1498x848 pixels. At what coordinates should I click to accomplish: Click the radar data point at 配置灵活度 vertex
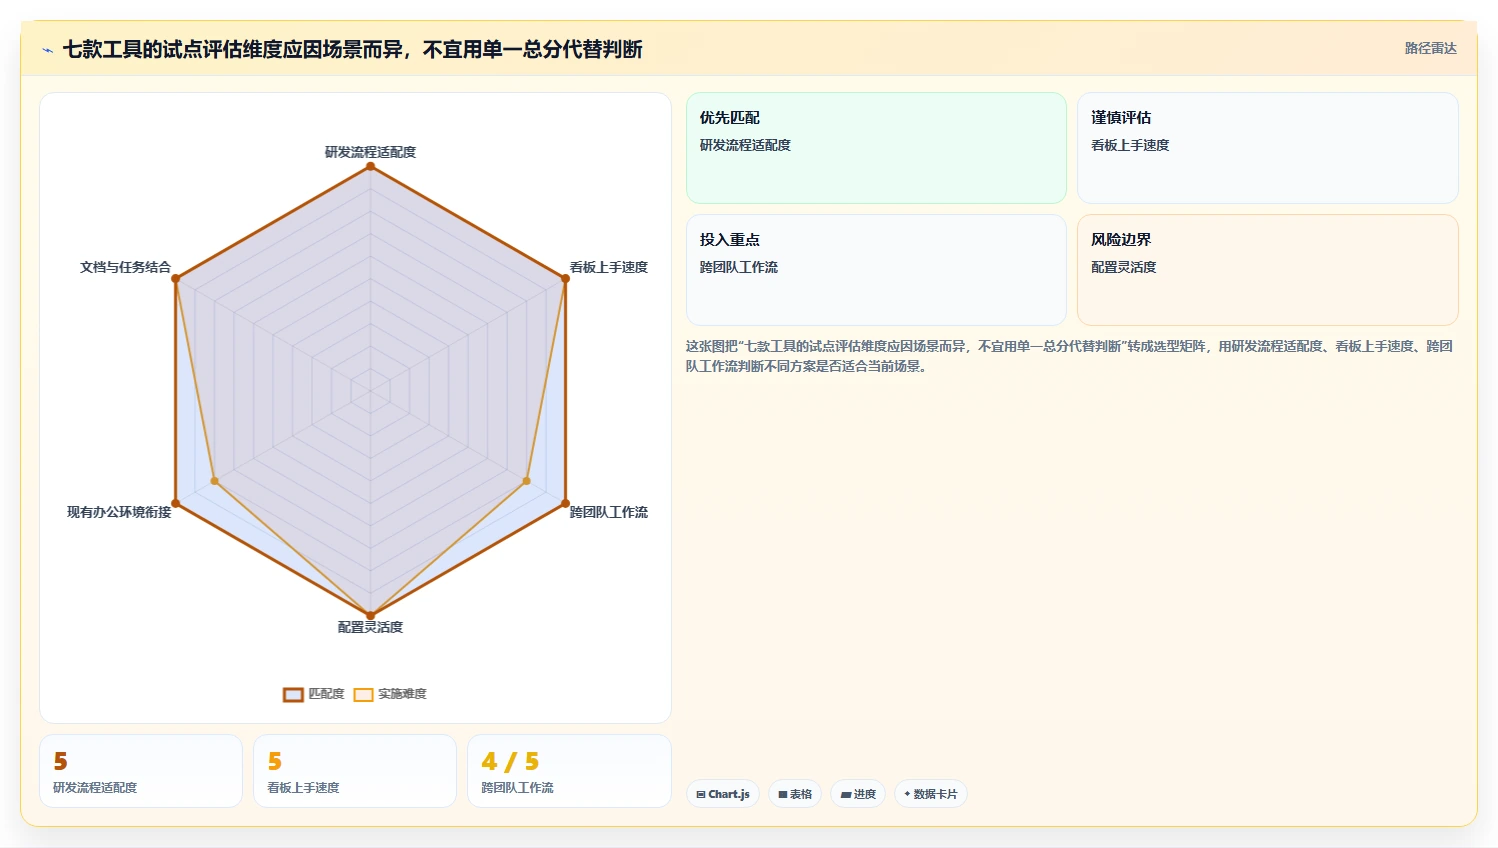(370, 616)
